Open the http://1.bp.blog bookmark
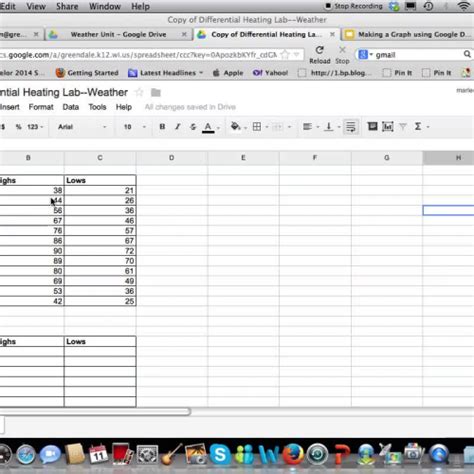 [335, 73]
